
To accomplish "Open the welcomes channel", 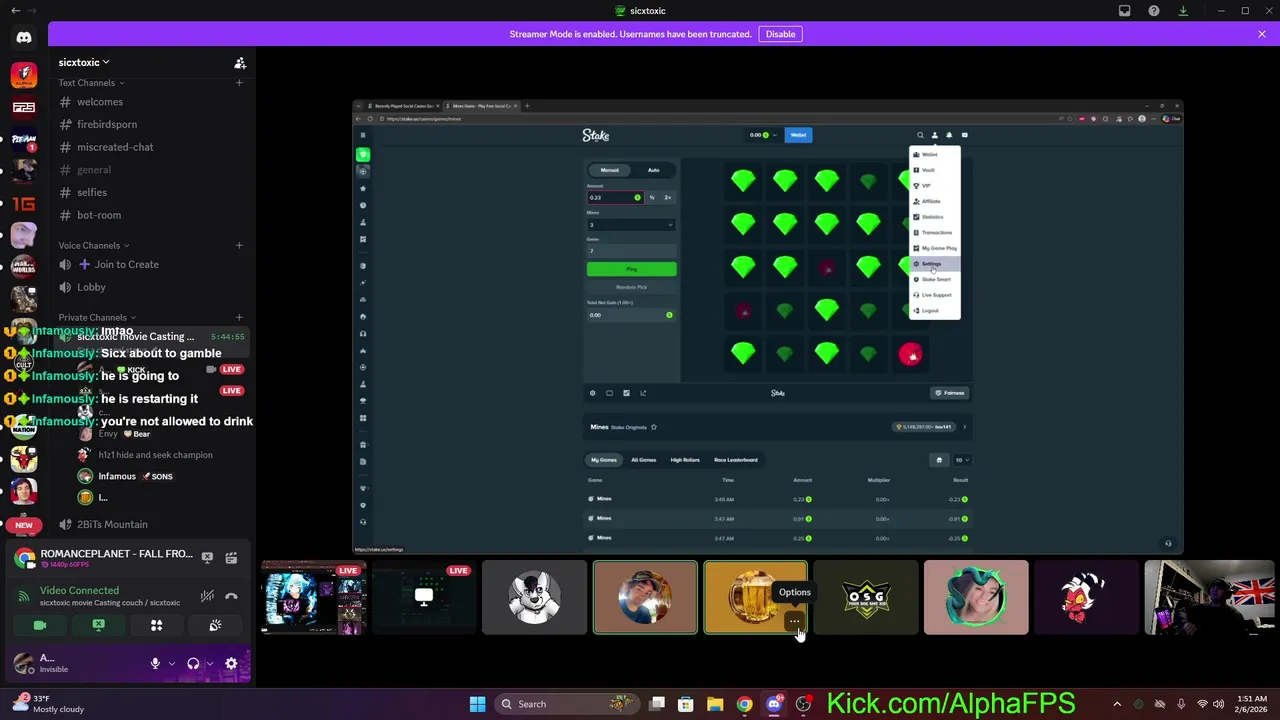I will (x=100, y=102).
